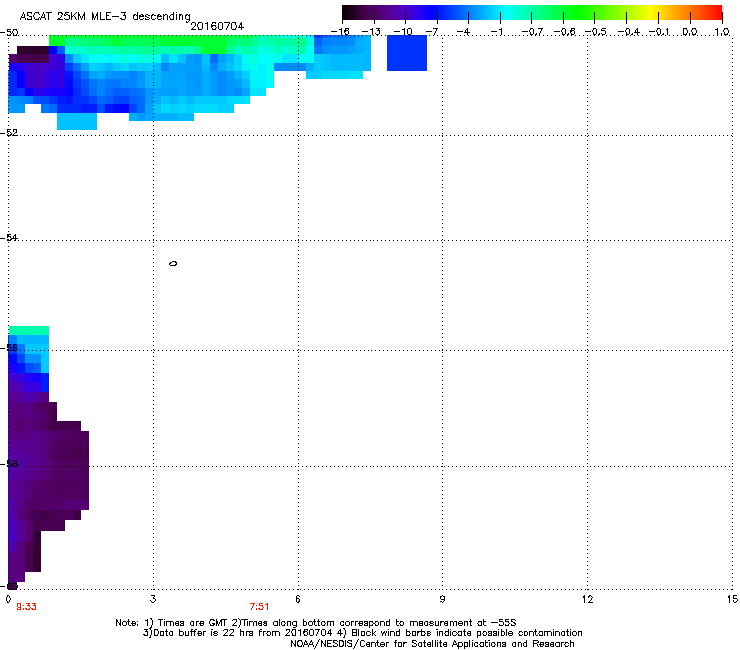
Task: Click the title 'ASCAT 25KM MLE-3 descending'
Action: point(105,17)
